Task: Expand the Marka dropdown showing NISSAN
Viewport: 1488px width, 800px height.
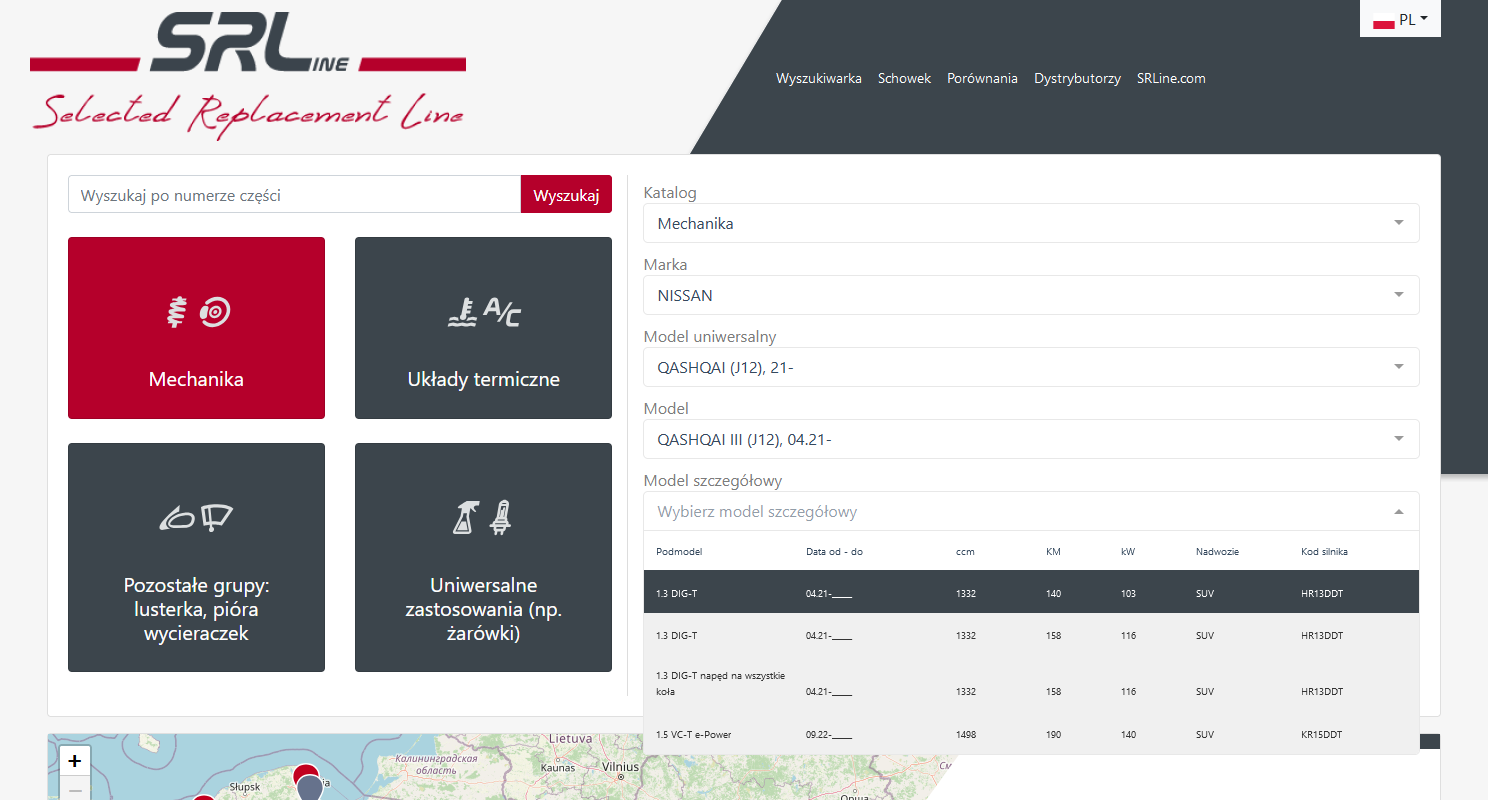Action: (1031, 295)
